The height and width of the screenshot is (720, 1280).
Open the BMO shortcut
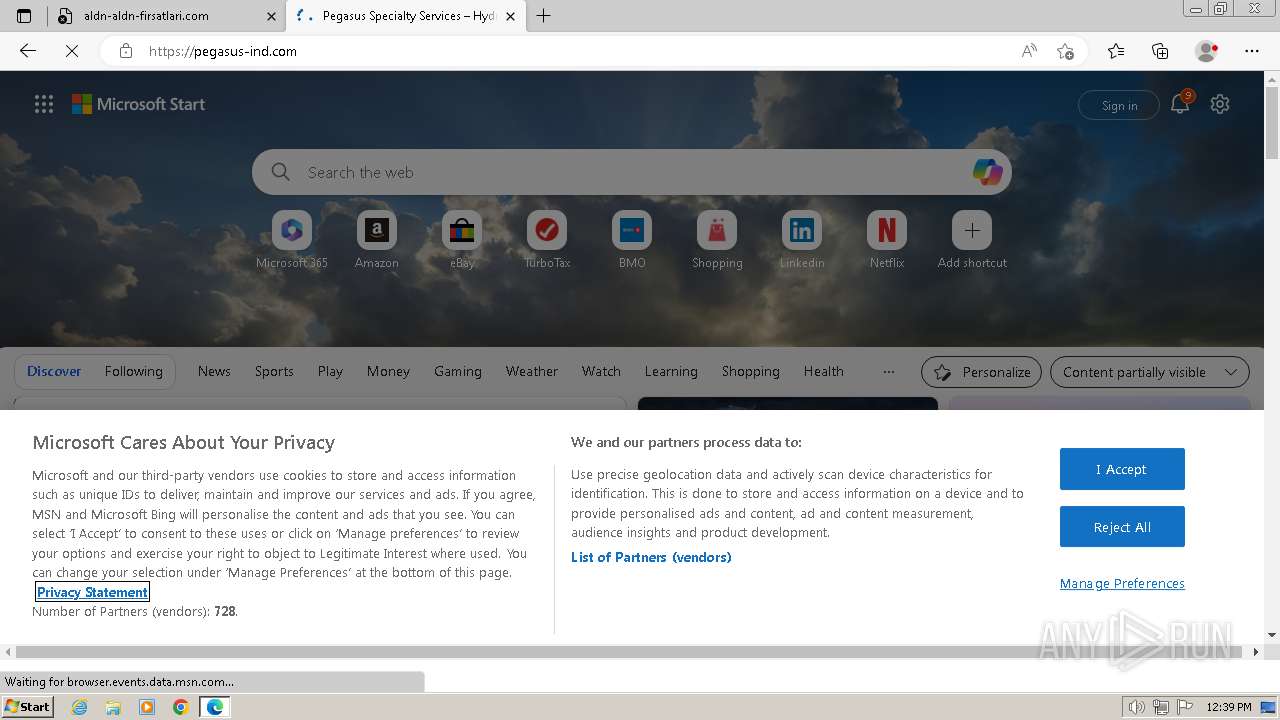pos(632,240)
